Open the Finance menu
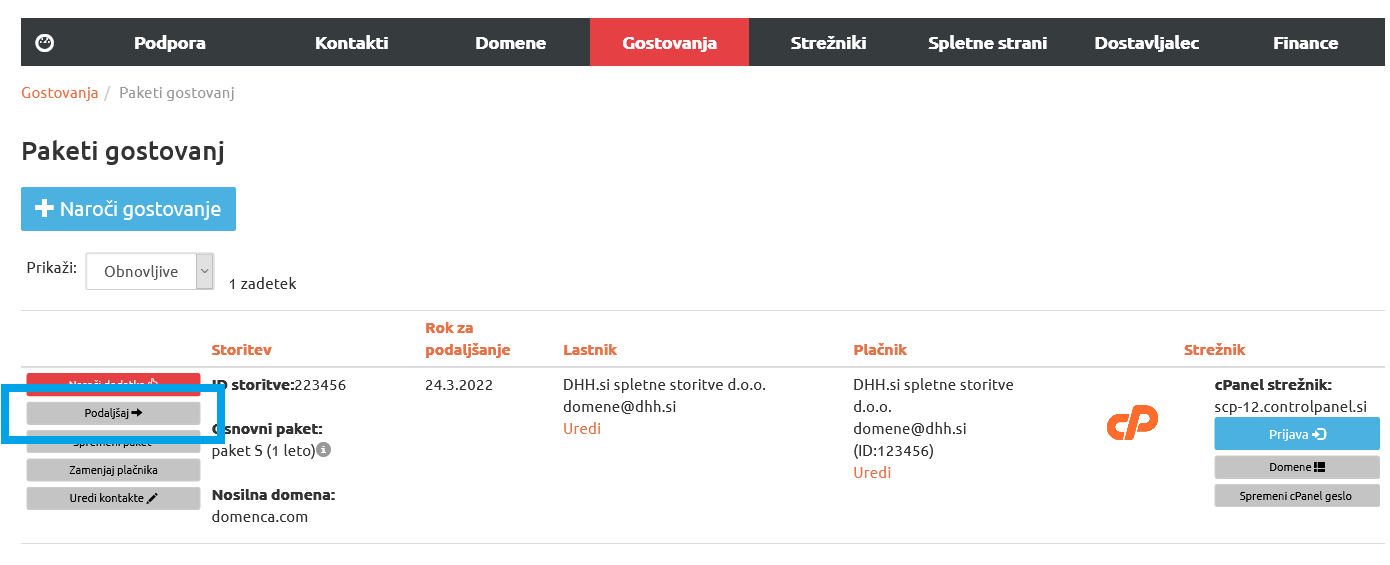This screenshot has width=1390, height=565. tap(1305, 43)
